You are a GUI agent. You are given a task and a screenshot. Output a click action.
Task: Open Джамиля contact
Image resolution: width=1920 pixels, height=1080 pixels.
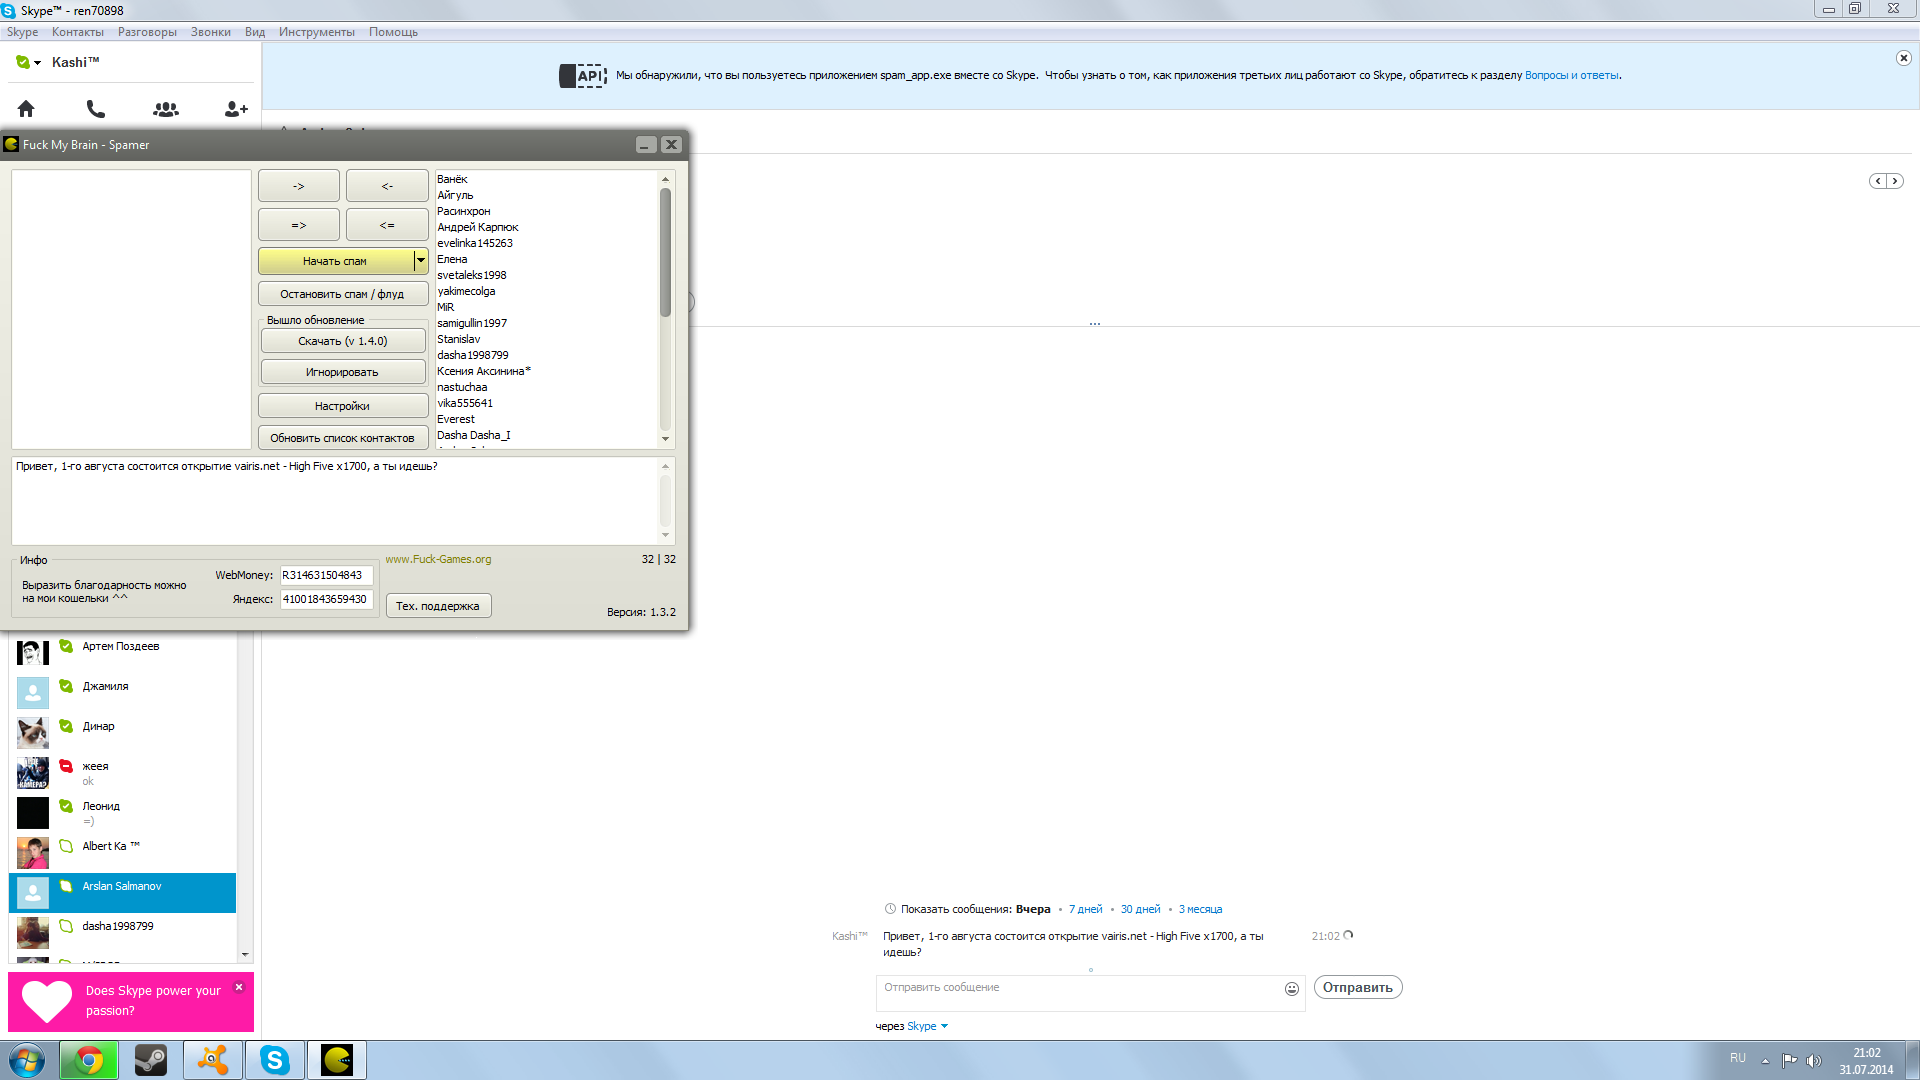[122, 693]
